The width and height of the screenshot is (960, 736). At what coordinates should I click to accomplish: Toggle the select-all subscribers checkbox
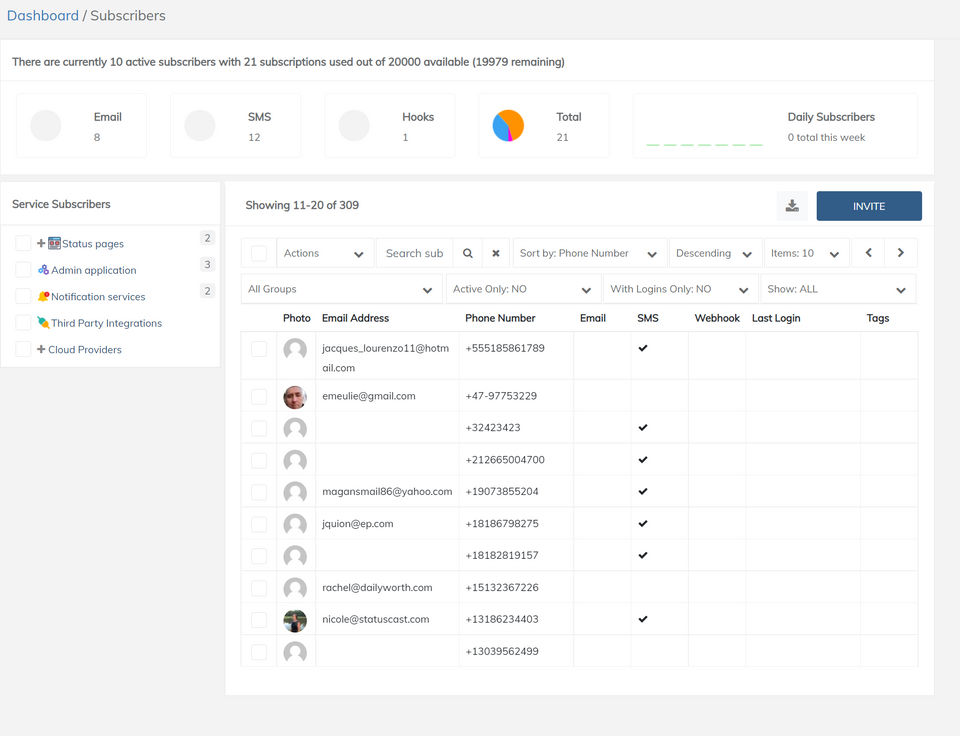tap(259, 253)
